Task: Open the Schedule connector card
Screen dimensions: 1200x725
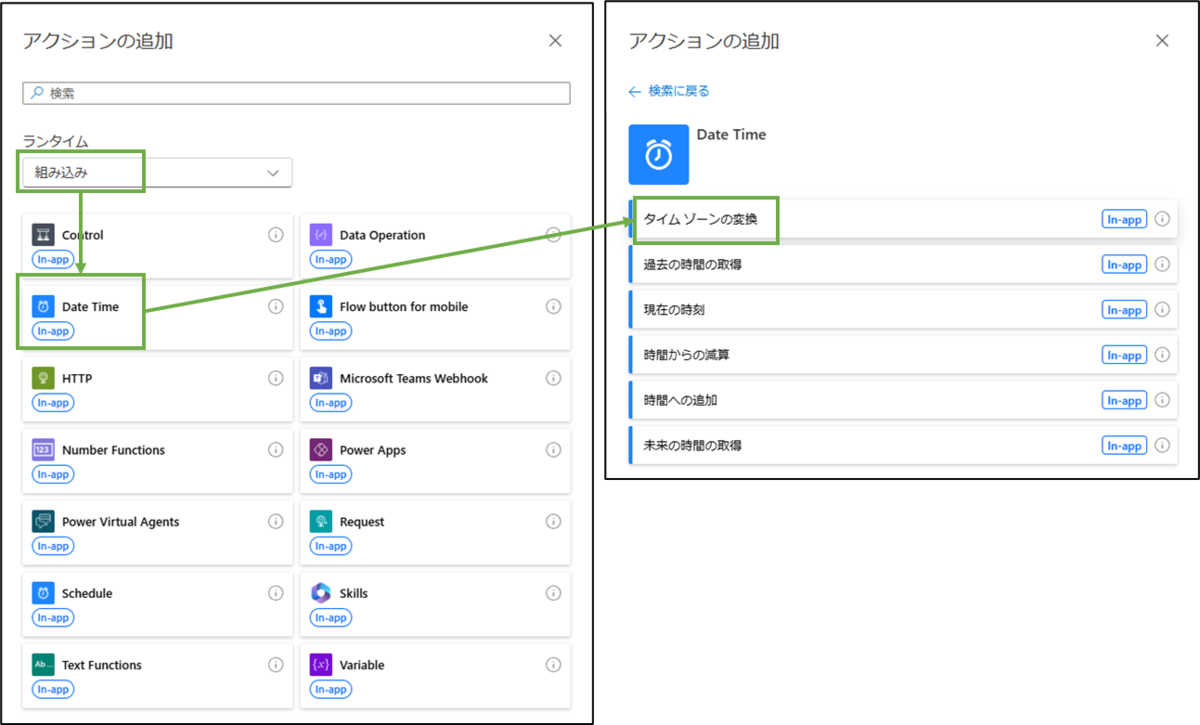Action: point(158,604)
